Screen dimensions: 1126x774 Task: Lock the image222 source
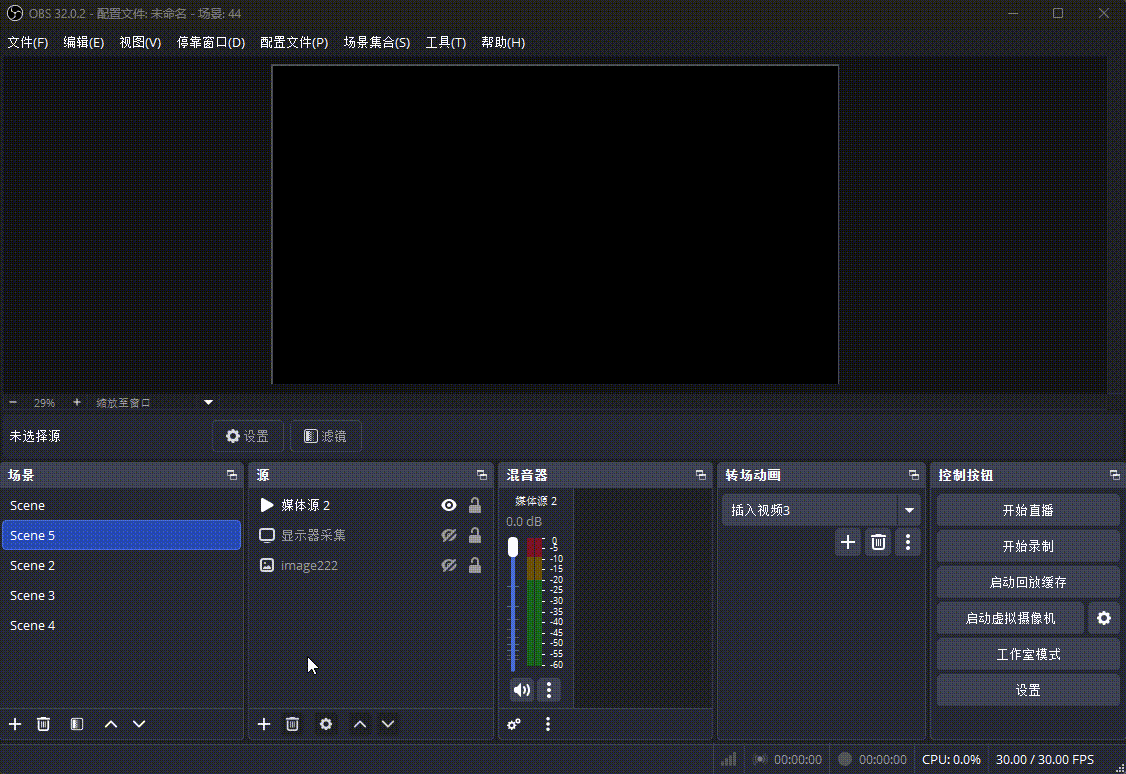[475, 565]
